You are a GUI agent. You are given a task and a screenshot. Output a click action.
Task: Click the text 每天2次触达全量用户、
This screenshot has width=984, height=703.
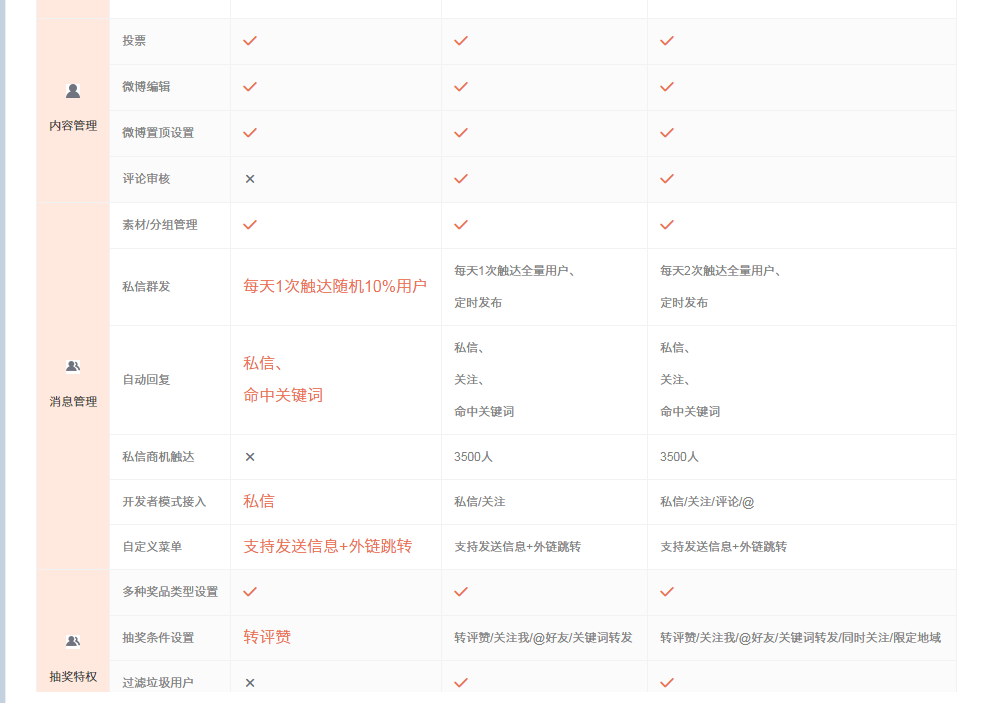coord(720,271)
